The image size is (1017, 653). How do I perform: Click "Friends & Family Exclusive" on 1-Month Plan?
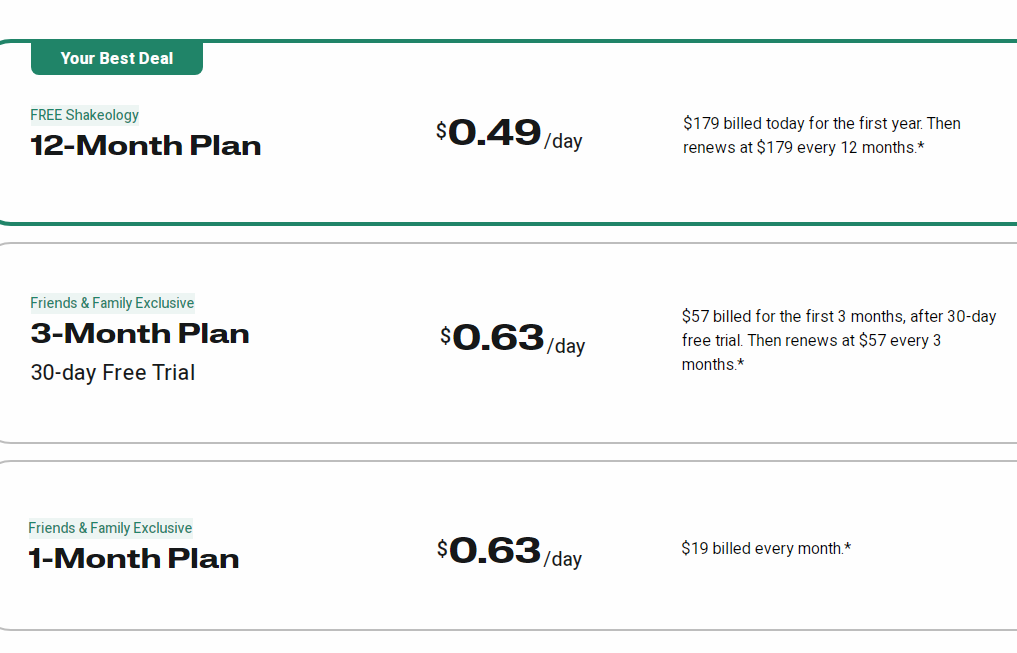click(x=110, y=528)
